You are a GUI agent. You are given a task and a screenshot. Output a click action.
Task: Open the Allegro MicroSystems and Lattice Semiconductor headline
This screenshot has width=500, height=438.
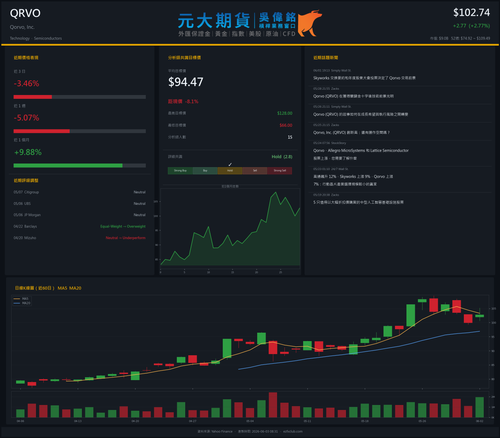click(x=361, y=154)
